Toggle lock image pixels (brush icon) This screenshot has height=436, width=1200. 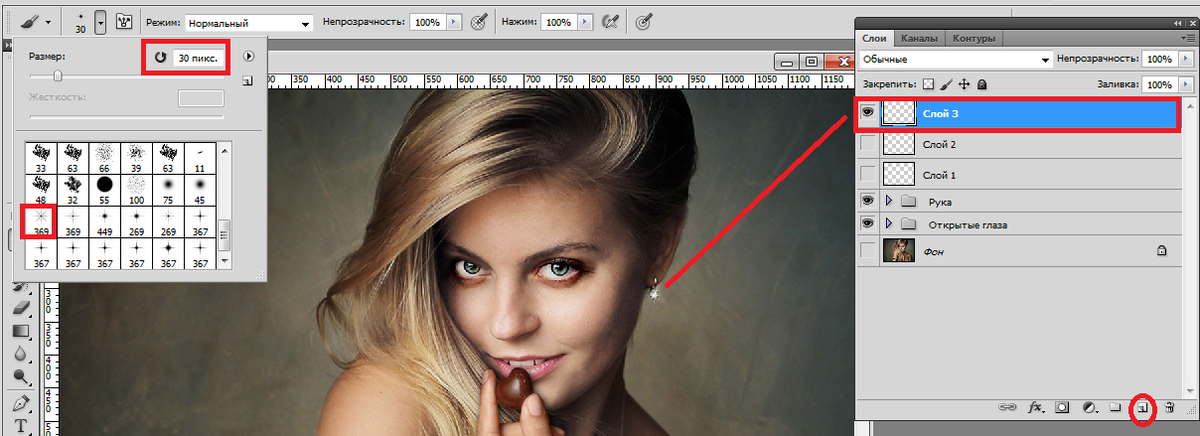pos(945,85)
